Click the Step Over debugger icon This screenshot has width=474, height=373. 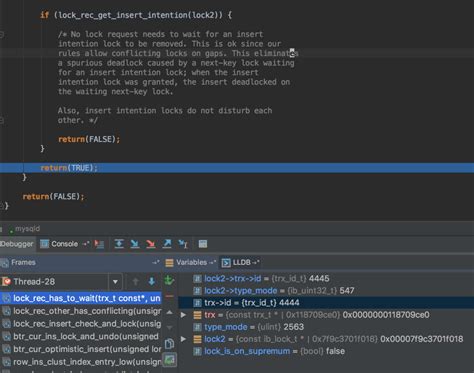tap(119, 244)
